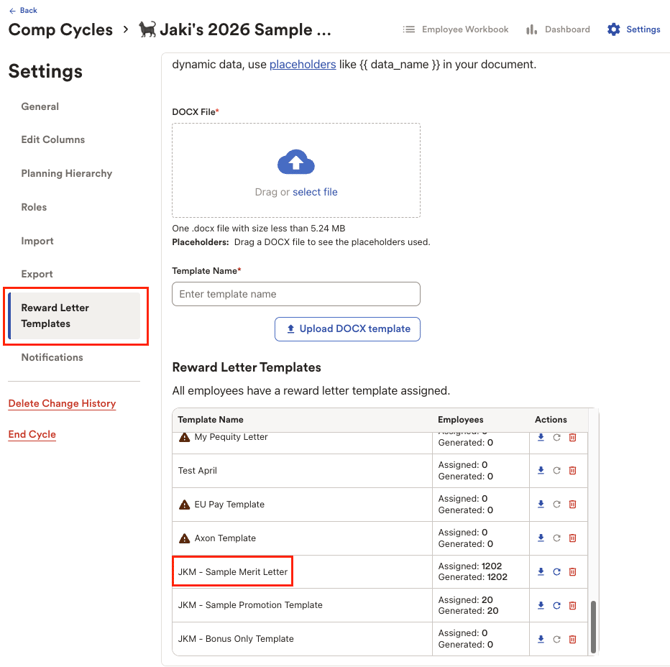Regenerate JKM - Sample Promotion Template letters
The height and width of the screenshot is (667, 670).
pyautogui.click(x=556, y=605)
